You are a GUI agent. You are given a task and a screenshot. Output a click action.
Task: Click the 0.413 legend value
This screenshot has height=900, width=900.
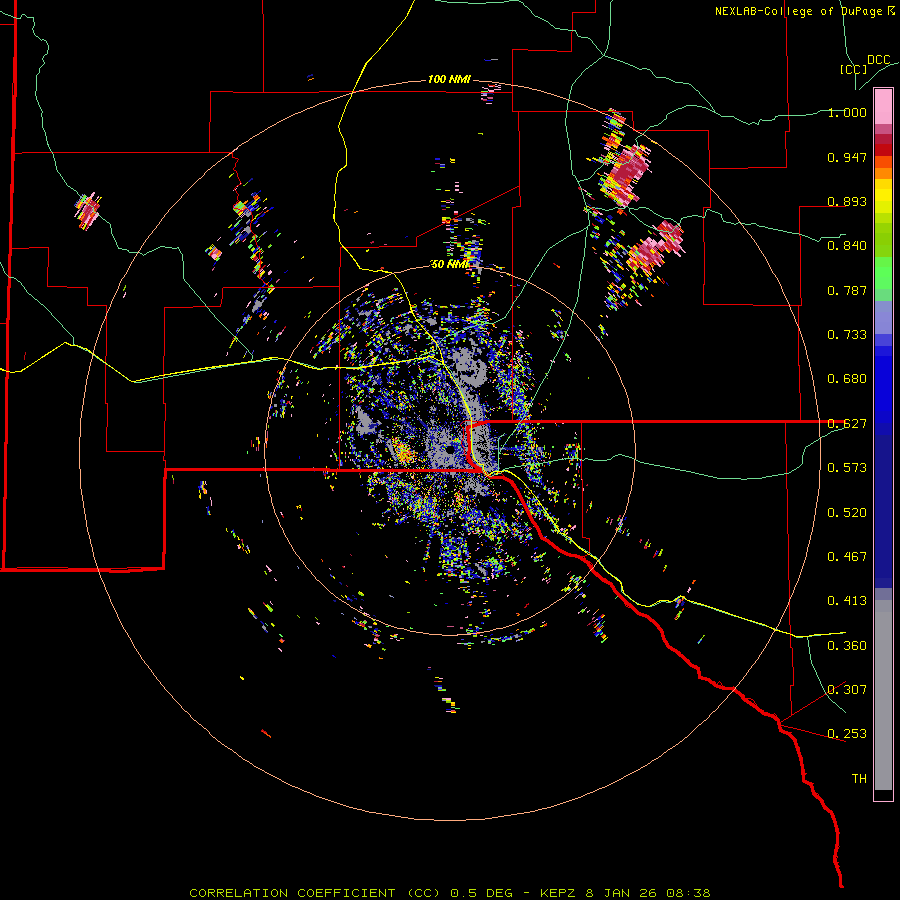pyautogui.click(x=847, y=601)
